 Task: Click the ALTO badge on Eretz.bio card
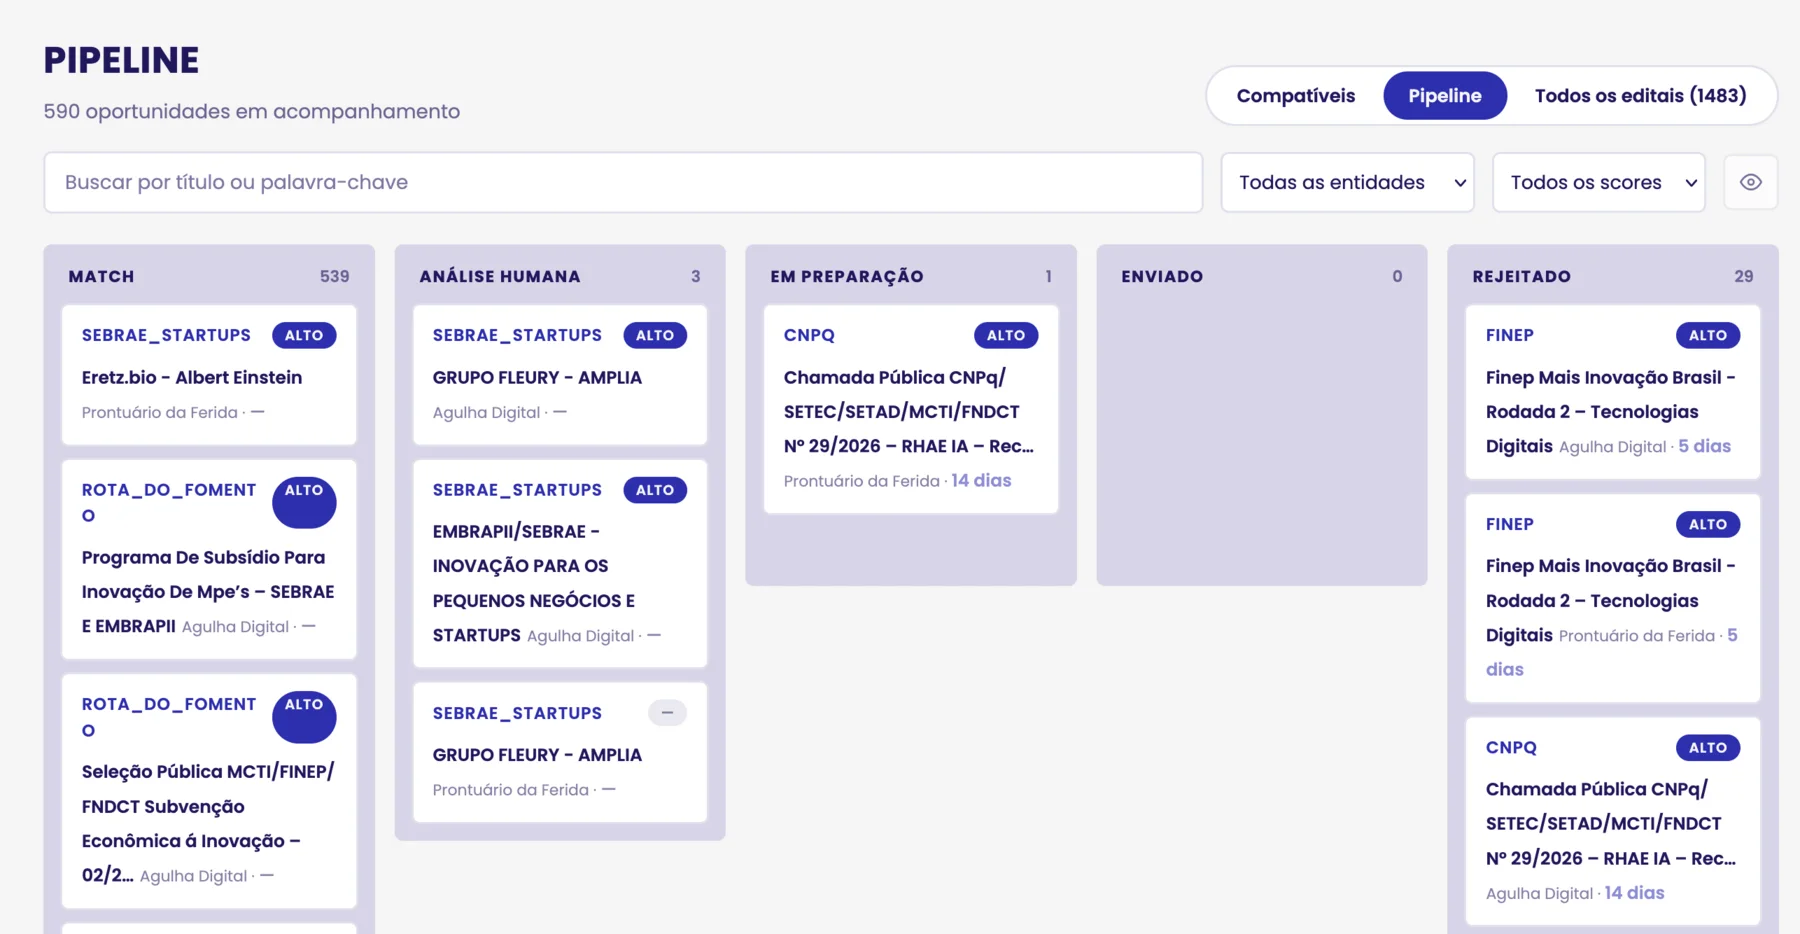(x=304, y=335)
